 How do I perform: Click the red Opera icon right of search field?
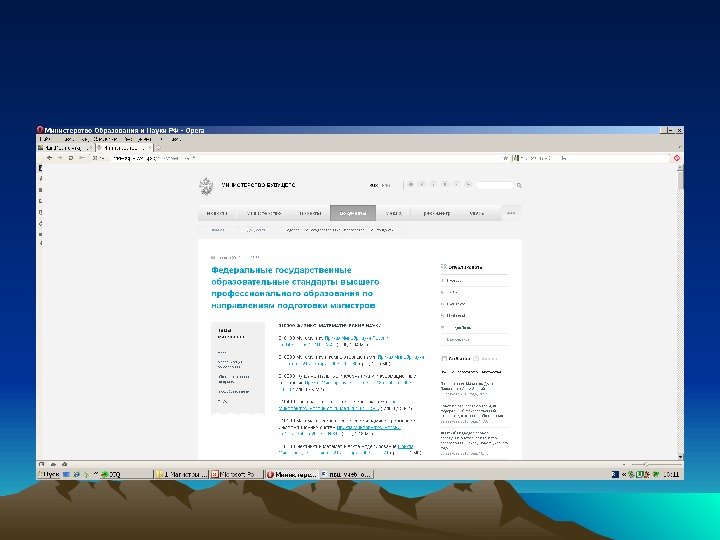[x=677, y=158]
